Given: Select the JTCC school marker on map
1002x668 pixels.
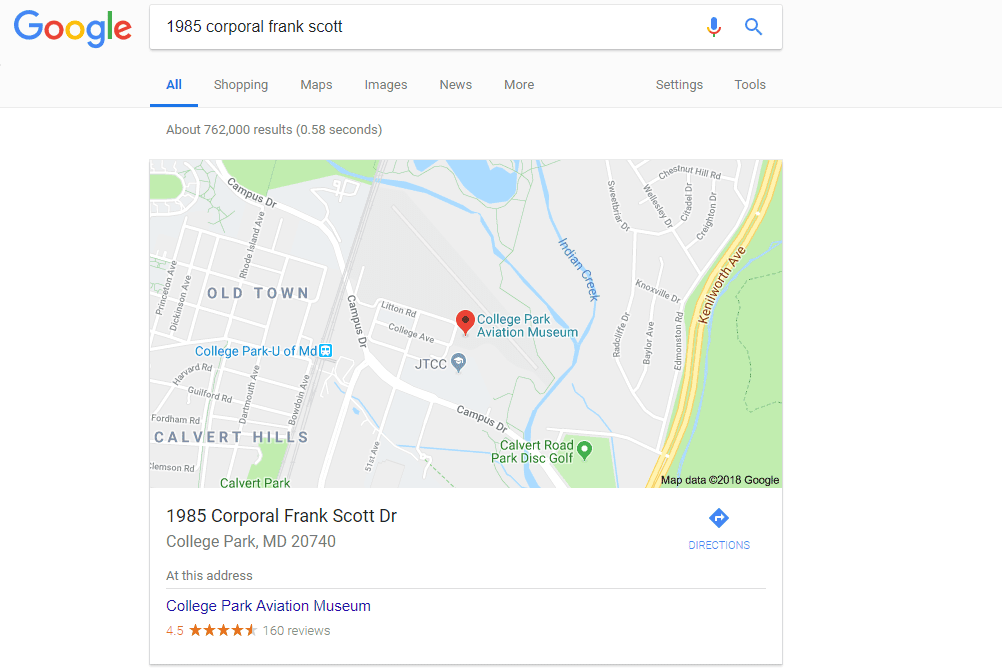Looking at the screenshot, I should click(x=458, y=363).
